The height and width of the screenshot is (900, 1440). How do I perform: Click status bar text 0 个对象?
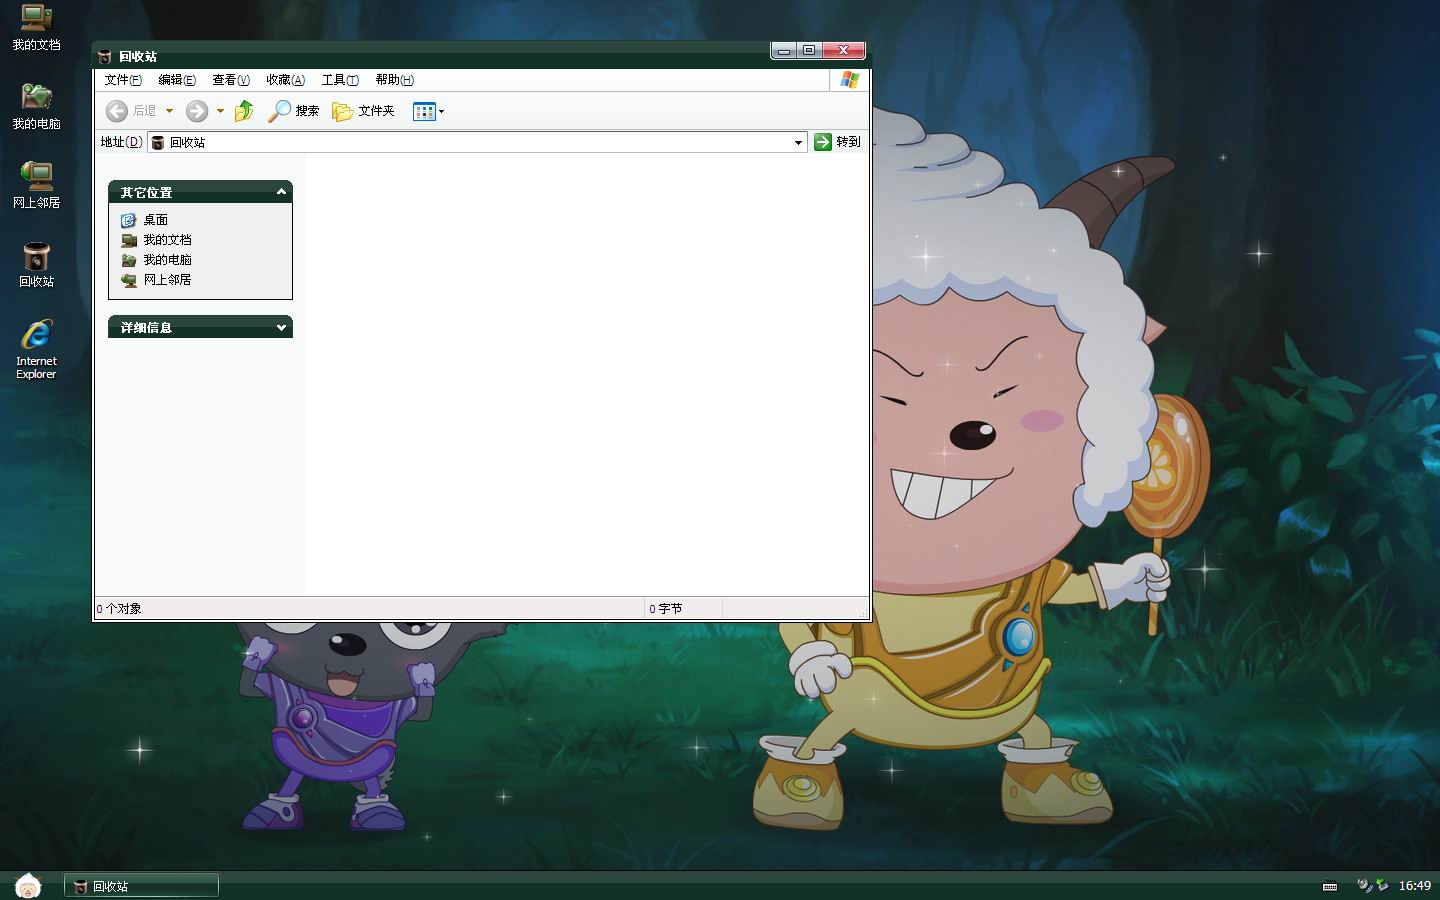point(119,609)
